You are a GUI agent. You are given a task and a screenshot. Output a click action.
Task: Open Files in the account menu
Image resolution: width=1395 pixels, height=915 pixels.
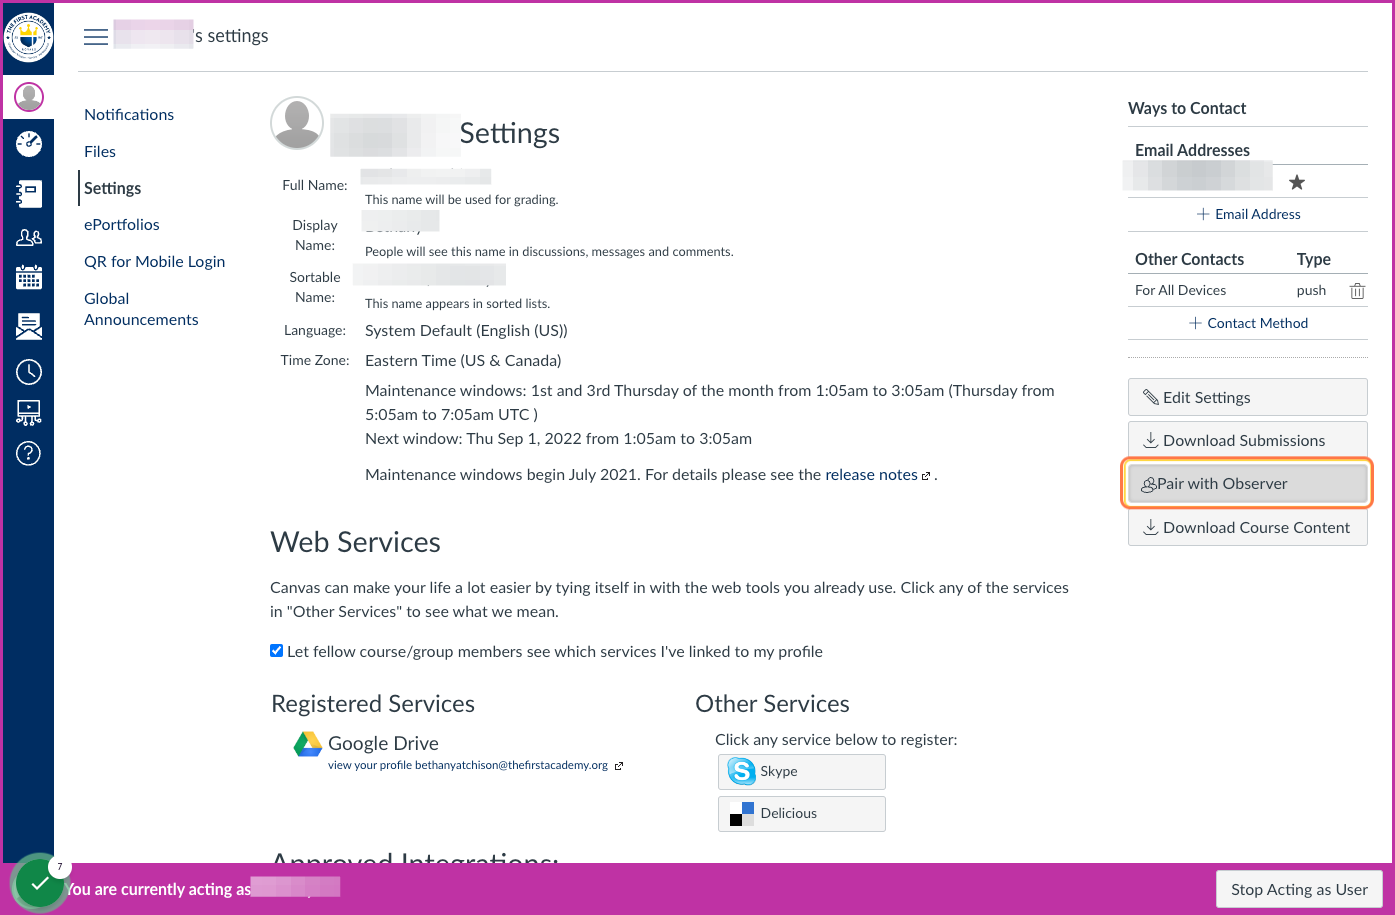[100, 152]
